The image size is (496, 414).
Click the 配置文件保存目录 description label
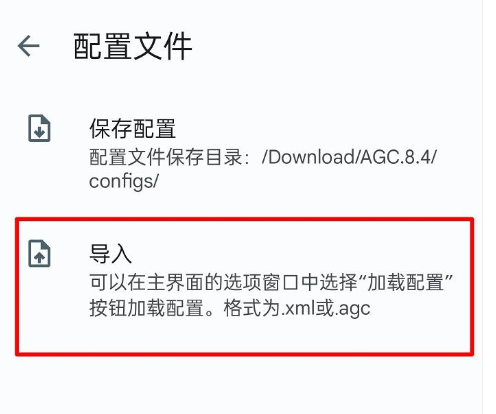(166, 157)
